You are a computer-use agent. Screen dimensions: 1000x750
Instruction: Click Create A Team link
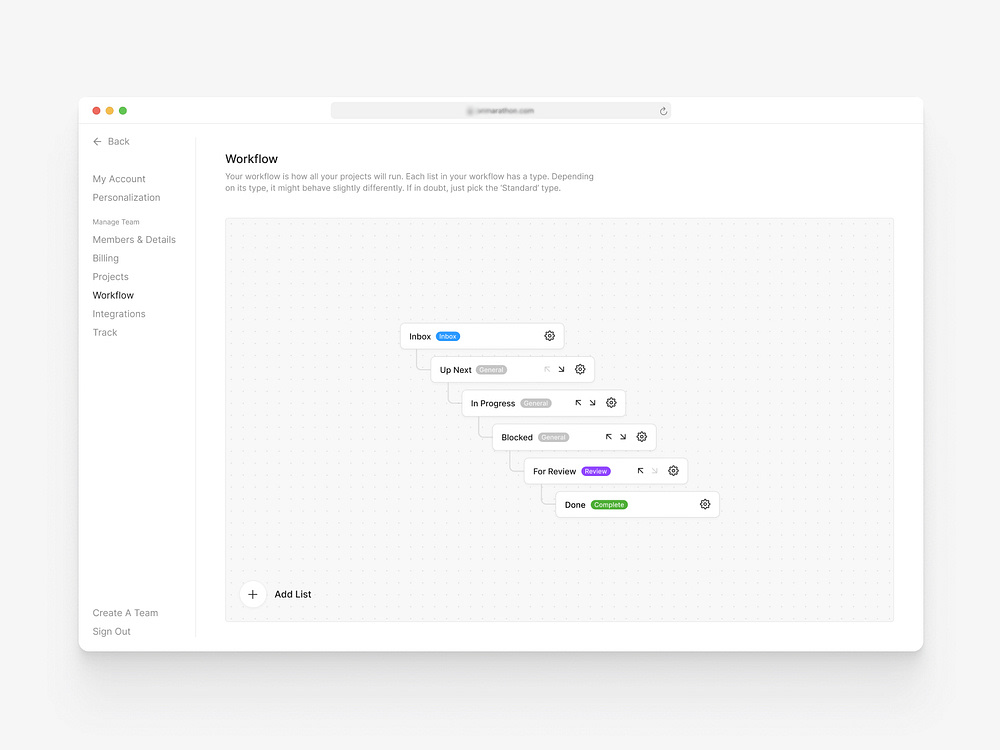(125, 613)
